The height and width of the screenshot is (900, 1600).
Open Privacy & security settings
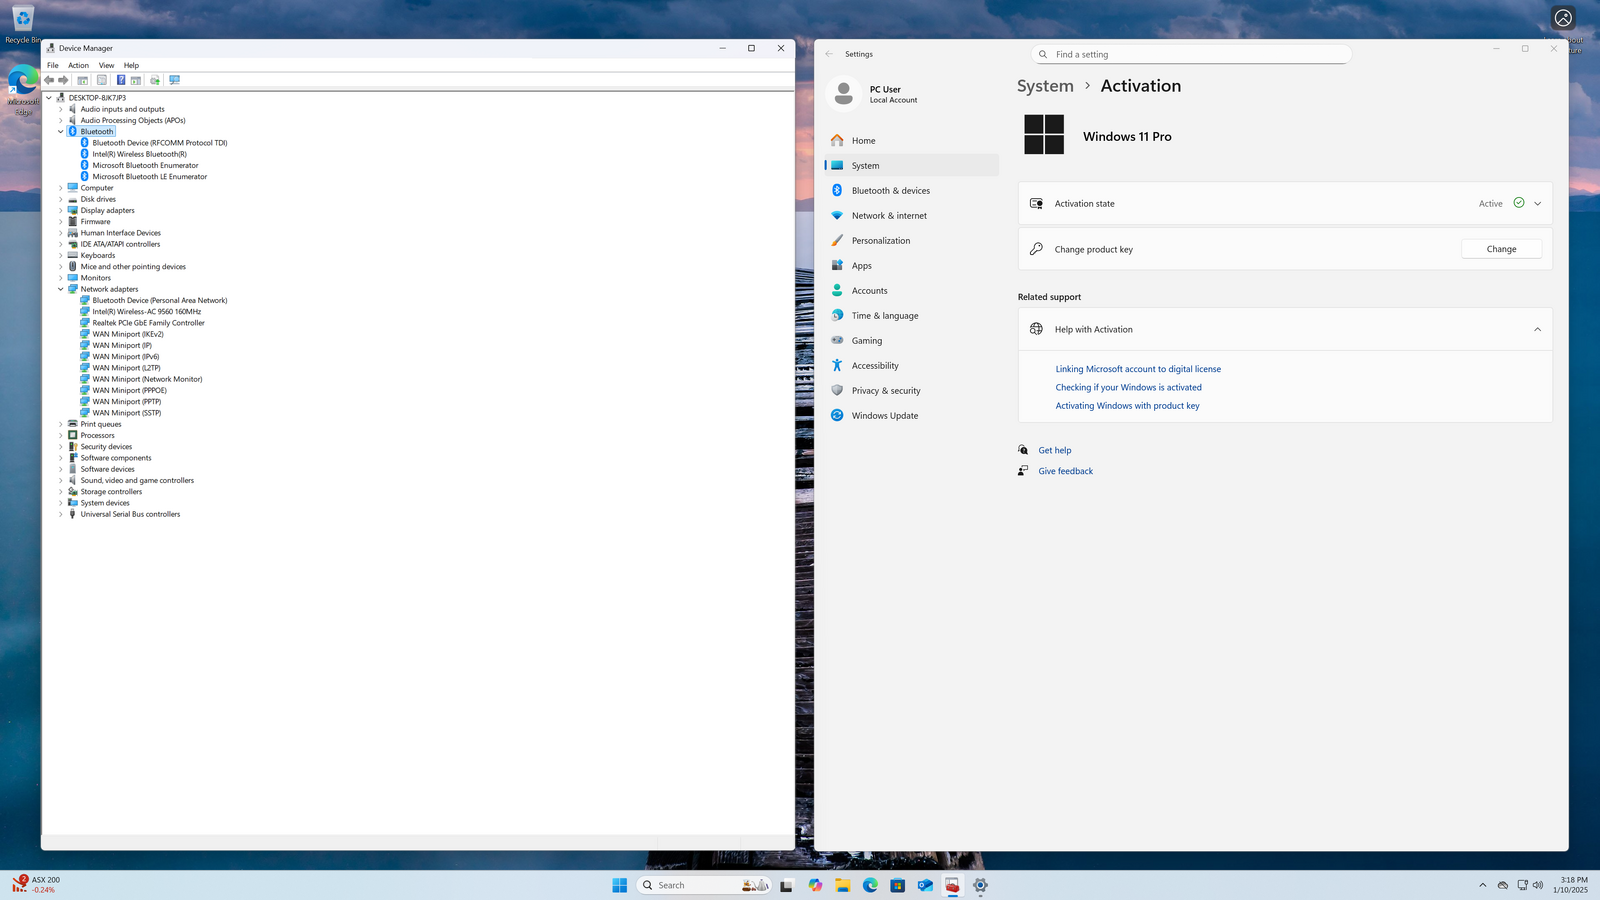(885, 391)
